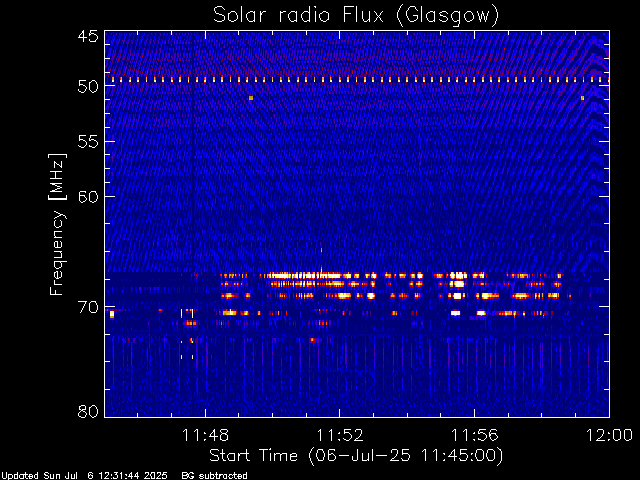Click the 'Frequency [MHz]' axis label
This screenshot has width=640, height=480.
click(57, 224)
